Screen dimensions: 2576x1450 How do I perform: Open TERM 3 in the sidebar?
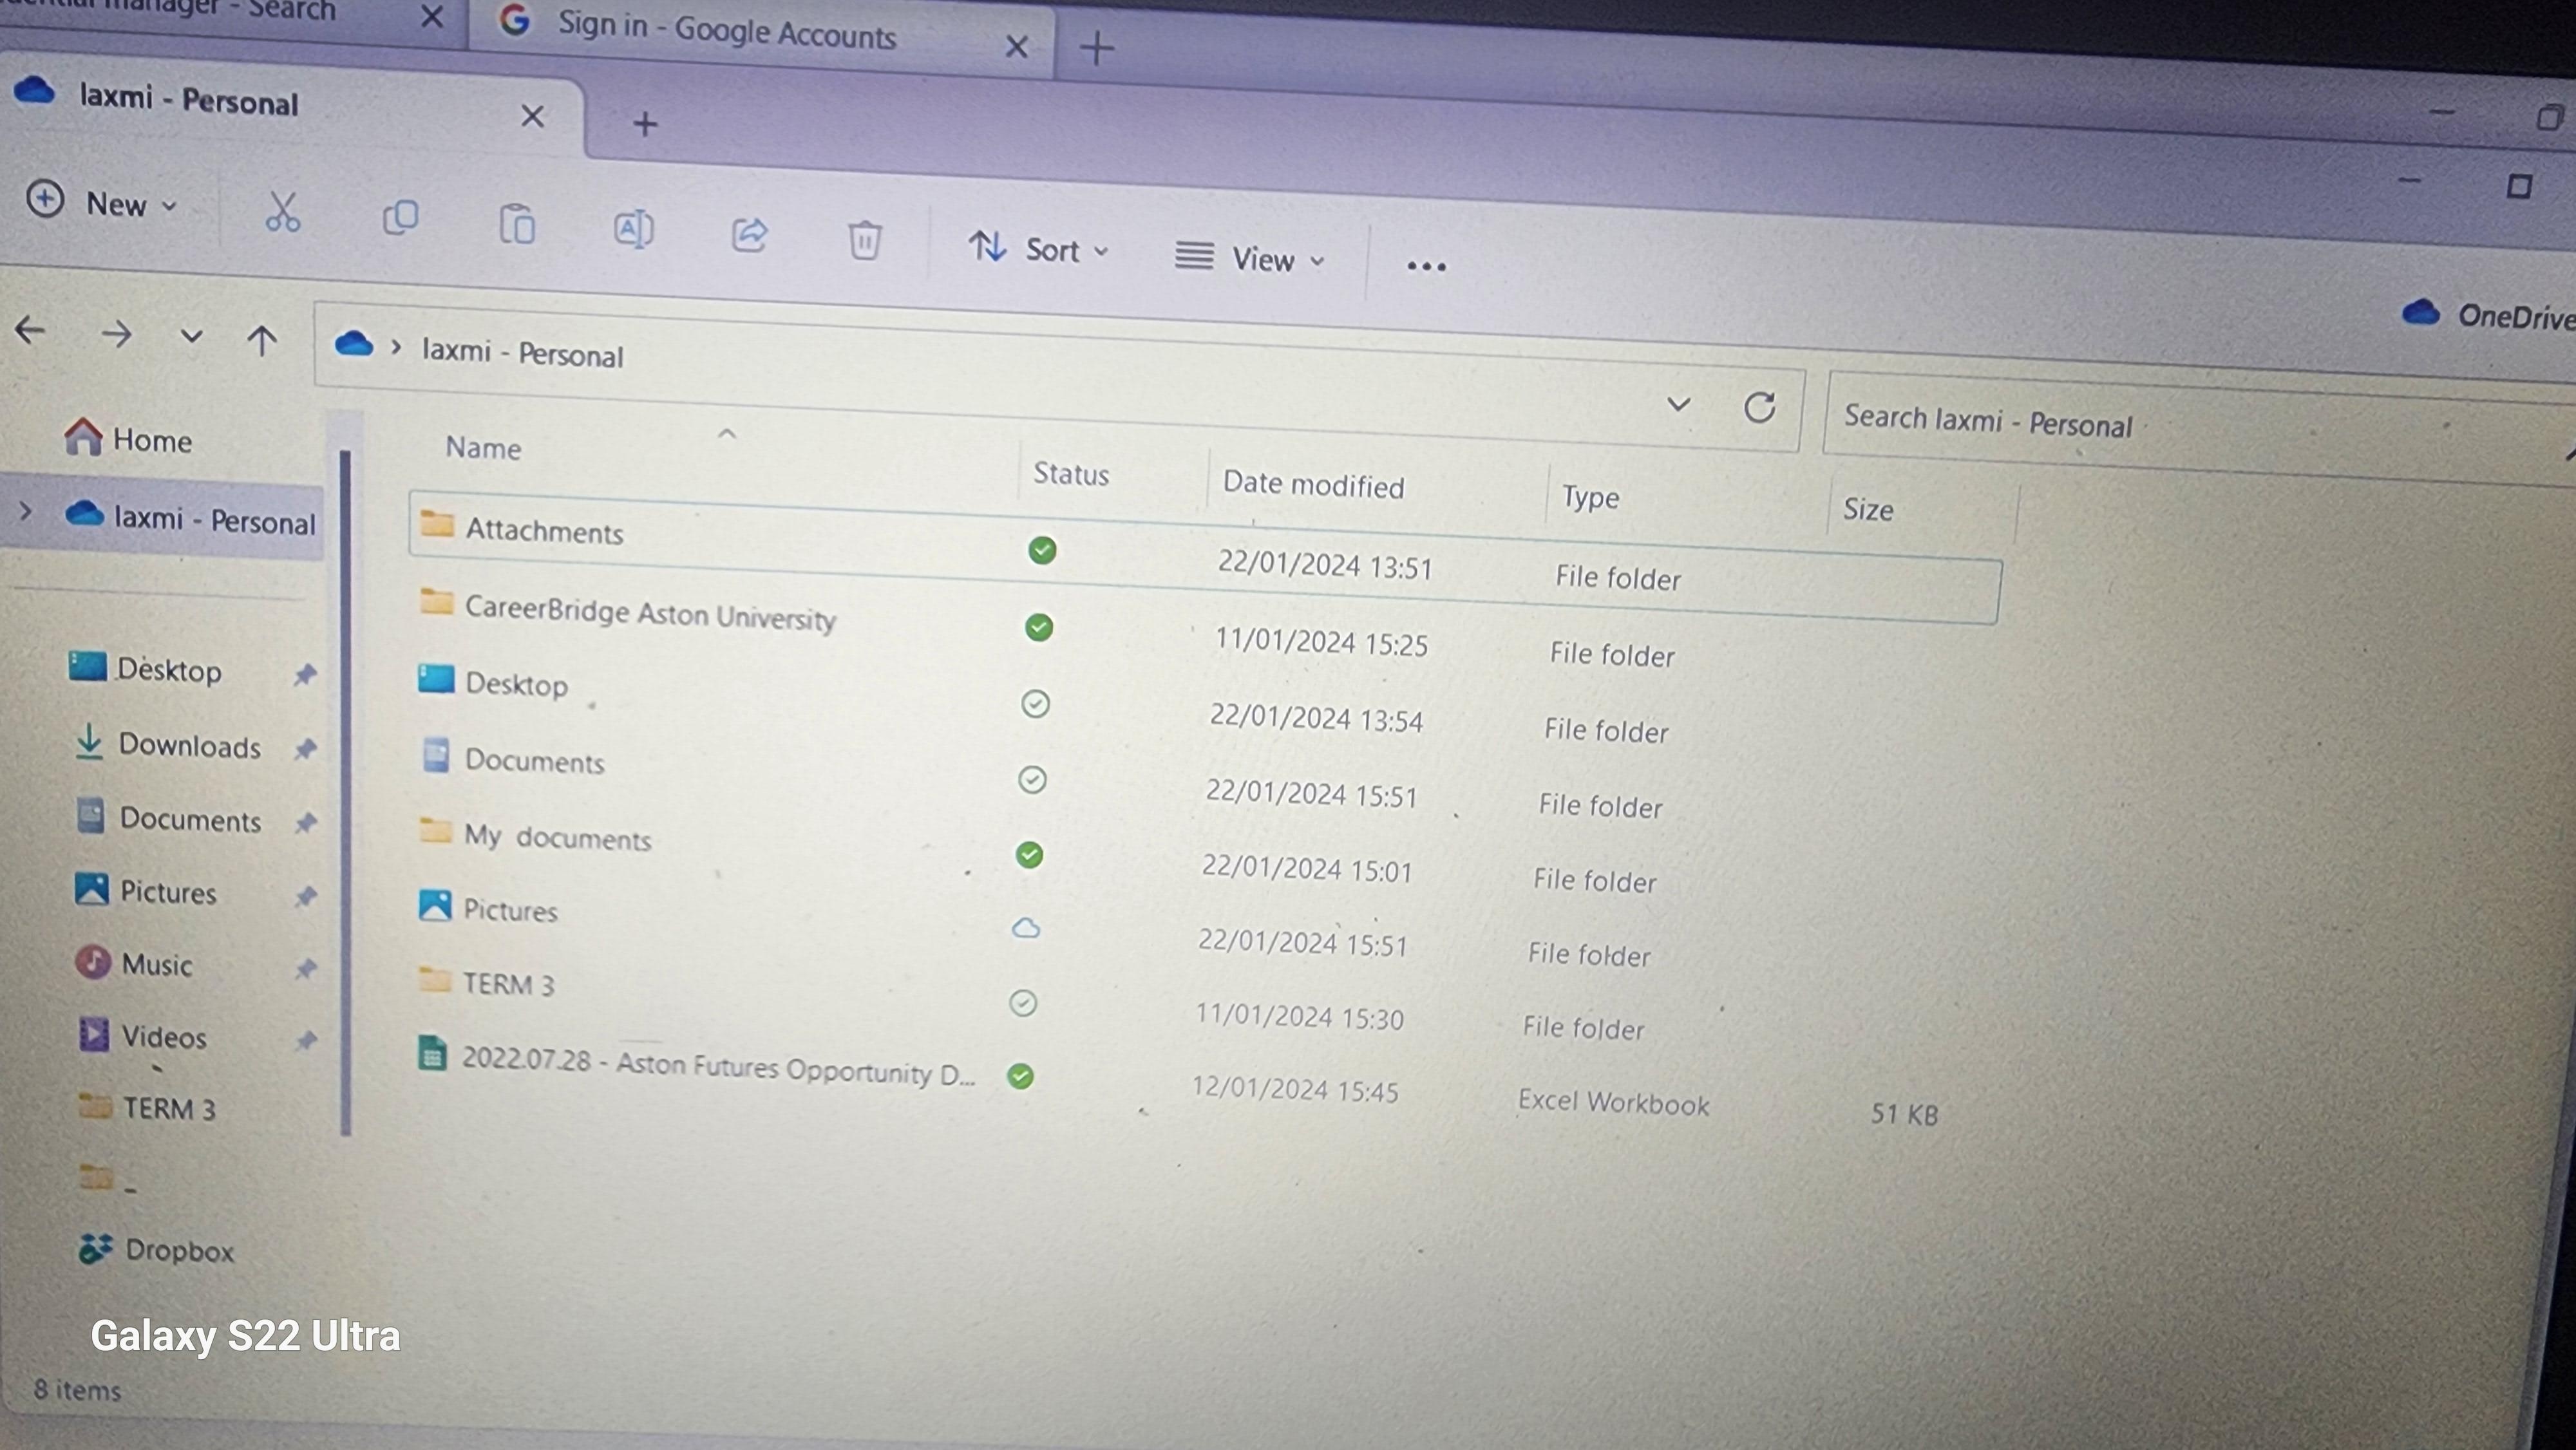point(148,1107)
